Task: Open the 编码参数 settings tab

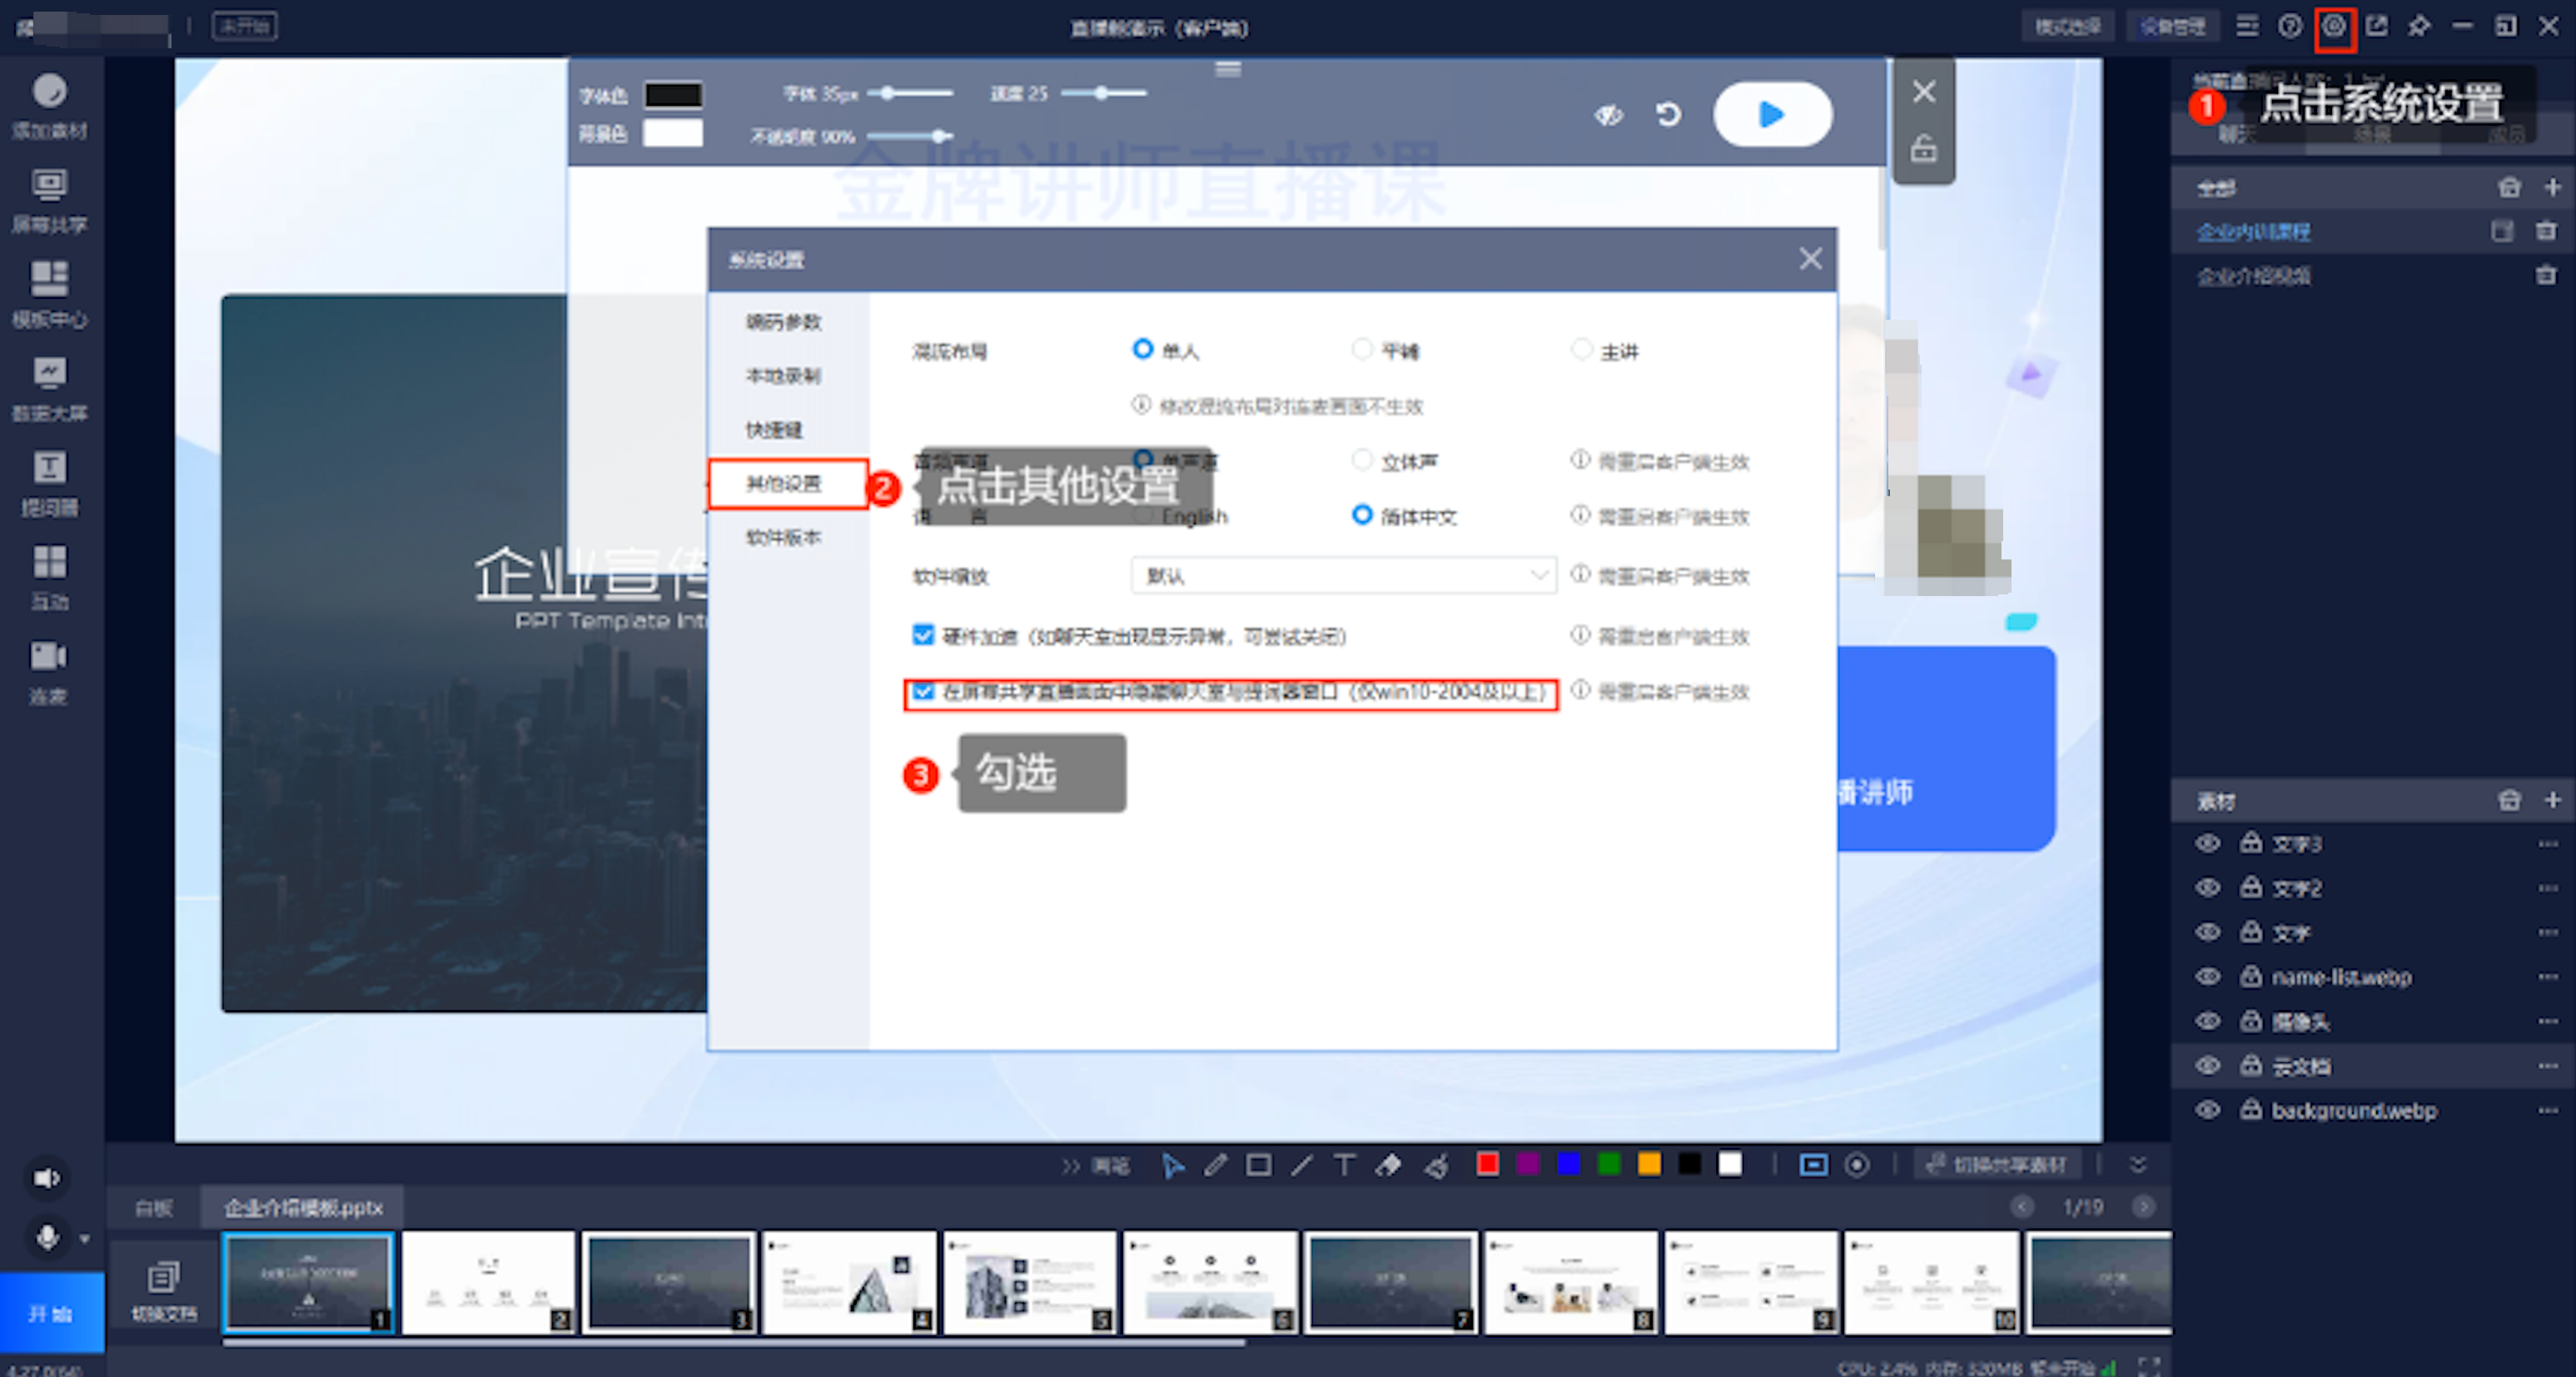Action: 785,321
